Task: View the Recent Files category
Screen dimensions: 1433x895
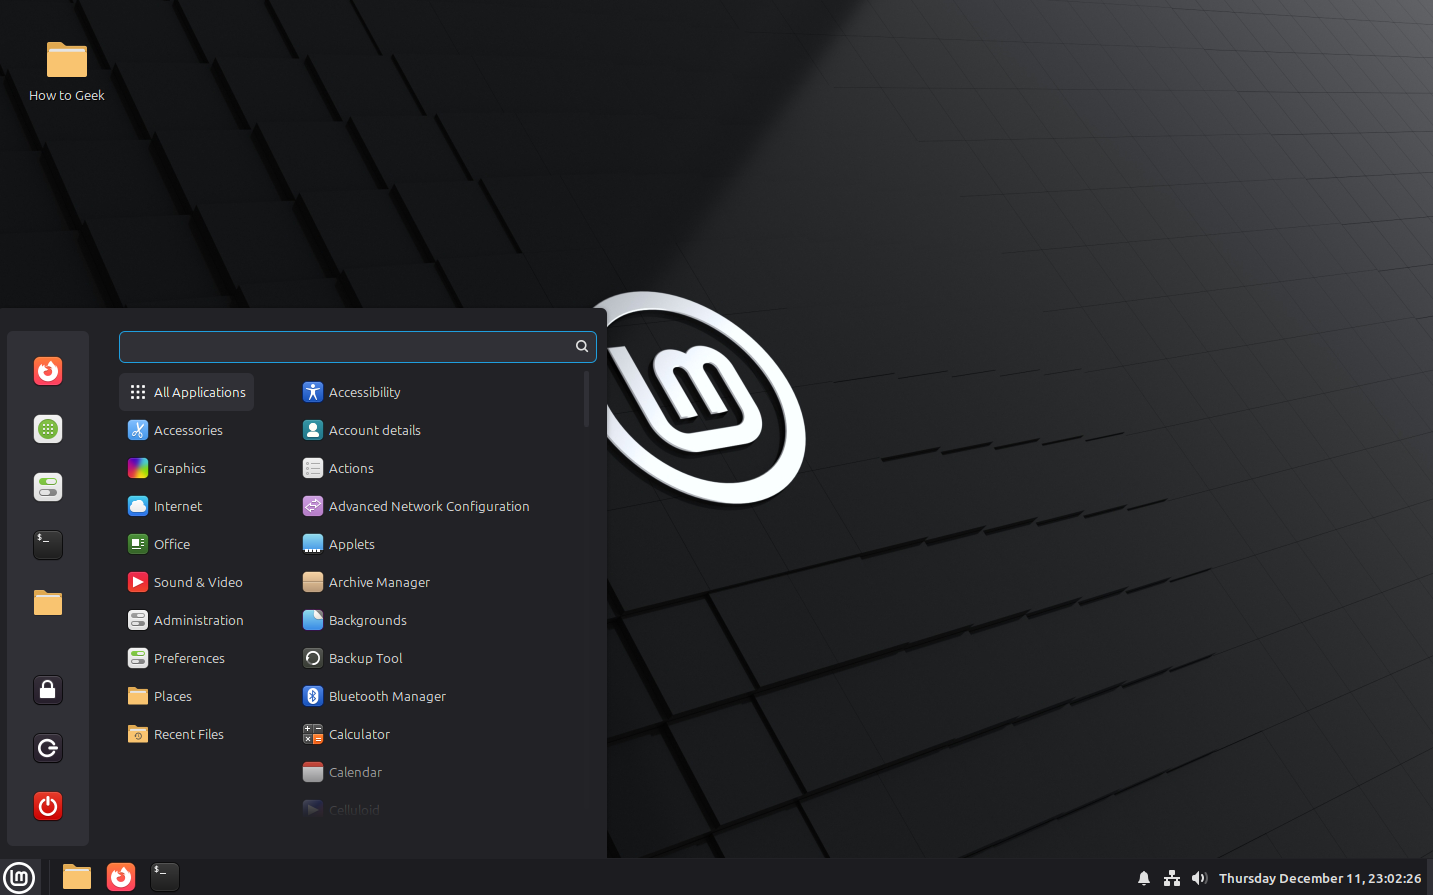Action: pos(188,734)
